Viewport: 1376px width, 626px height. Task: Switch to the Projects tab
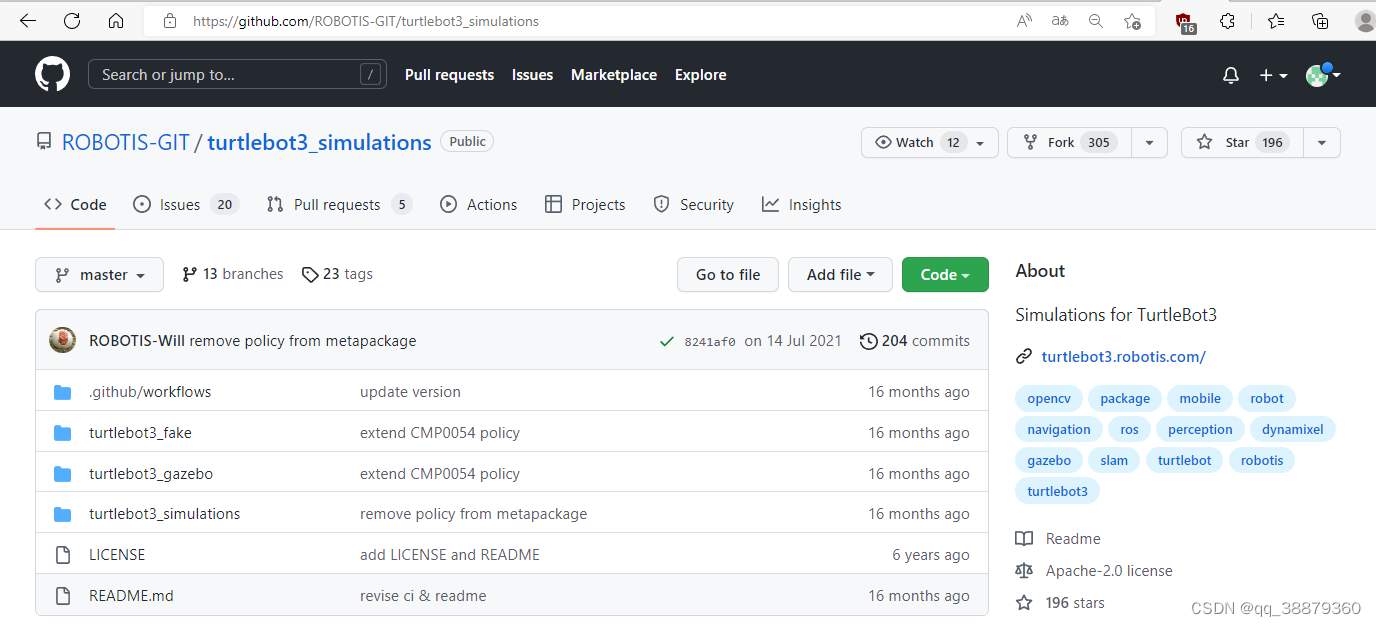pos(585,205)
